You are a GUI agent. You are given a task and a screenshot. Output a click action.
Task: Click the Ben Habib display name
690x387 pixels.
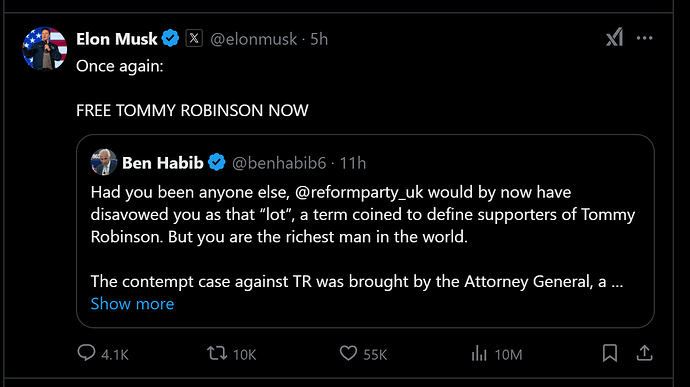click(x=163, y=163)
